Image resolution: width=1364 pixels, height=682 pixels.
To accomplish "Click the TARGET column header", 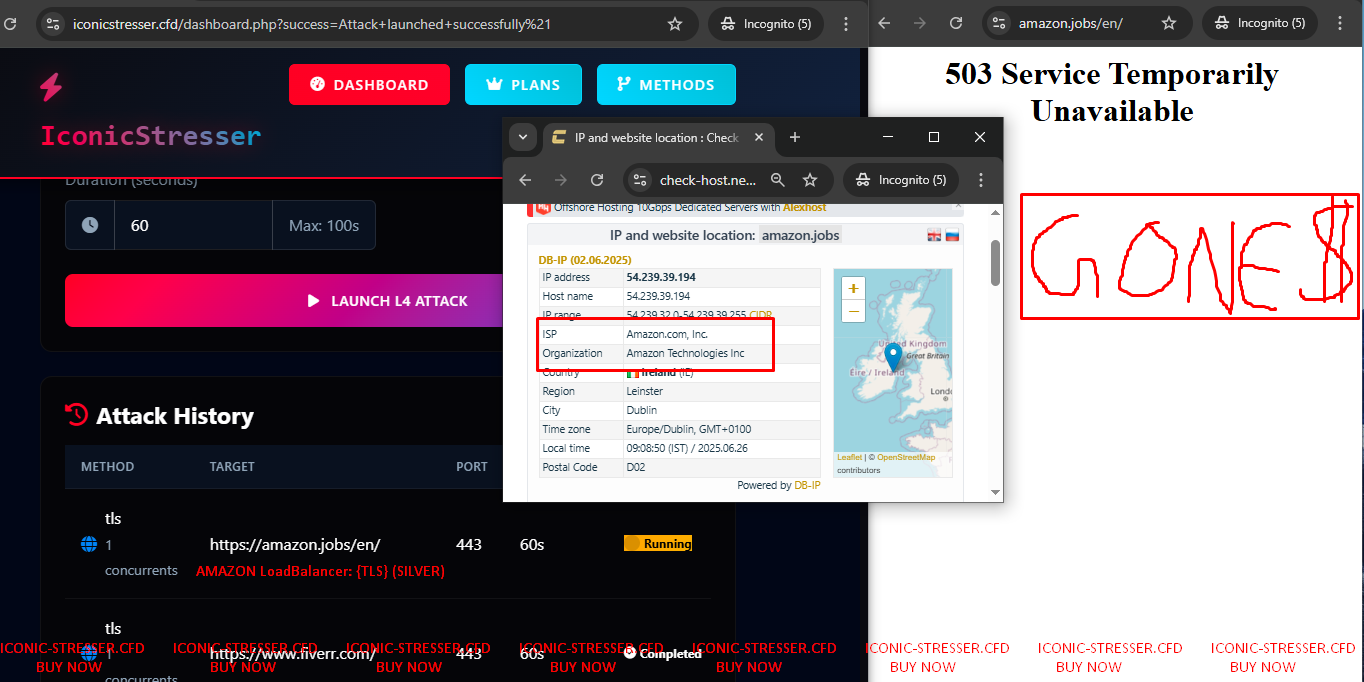I will point(232,467).
